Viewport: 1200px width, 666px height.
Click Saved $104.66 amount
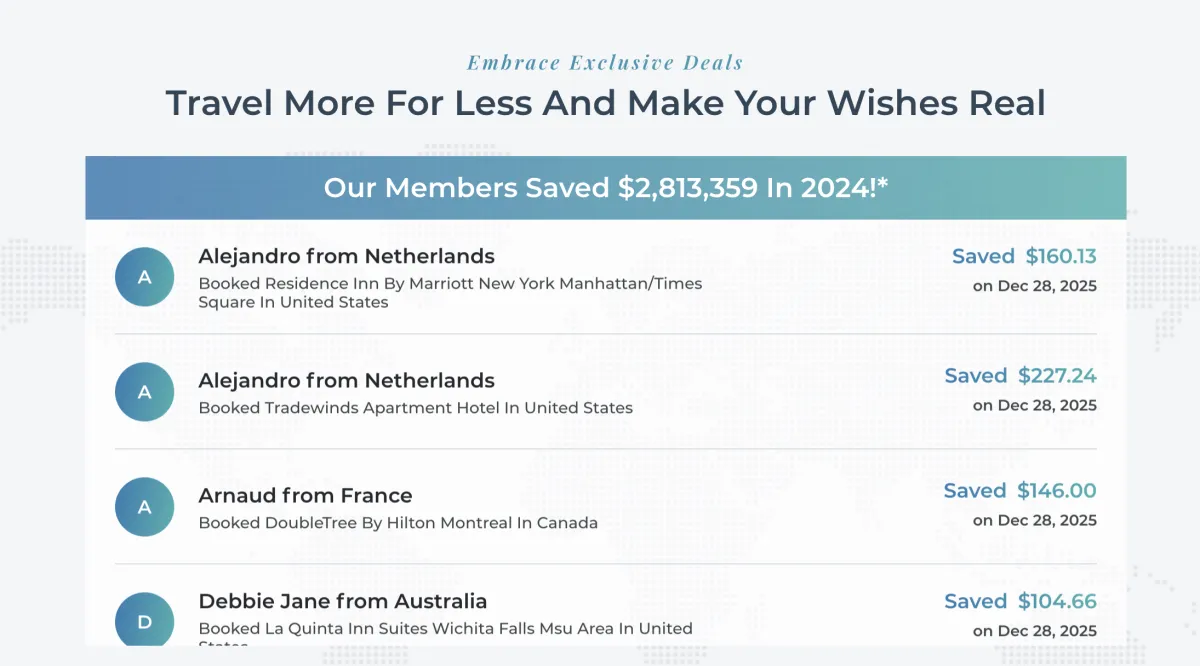pos(1021,602)
